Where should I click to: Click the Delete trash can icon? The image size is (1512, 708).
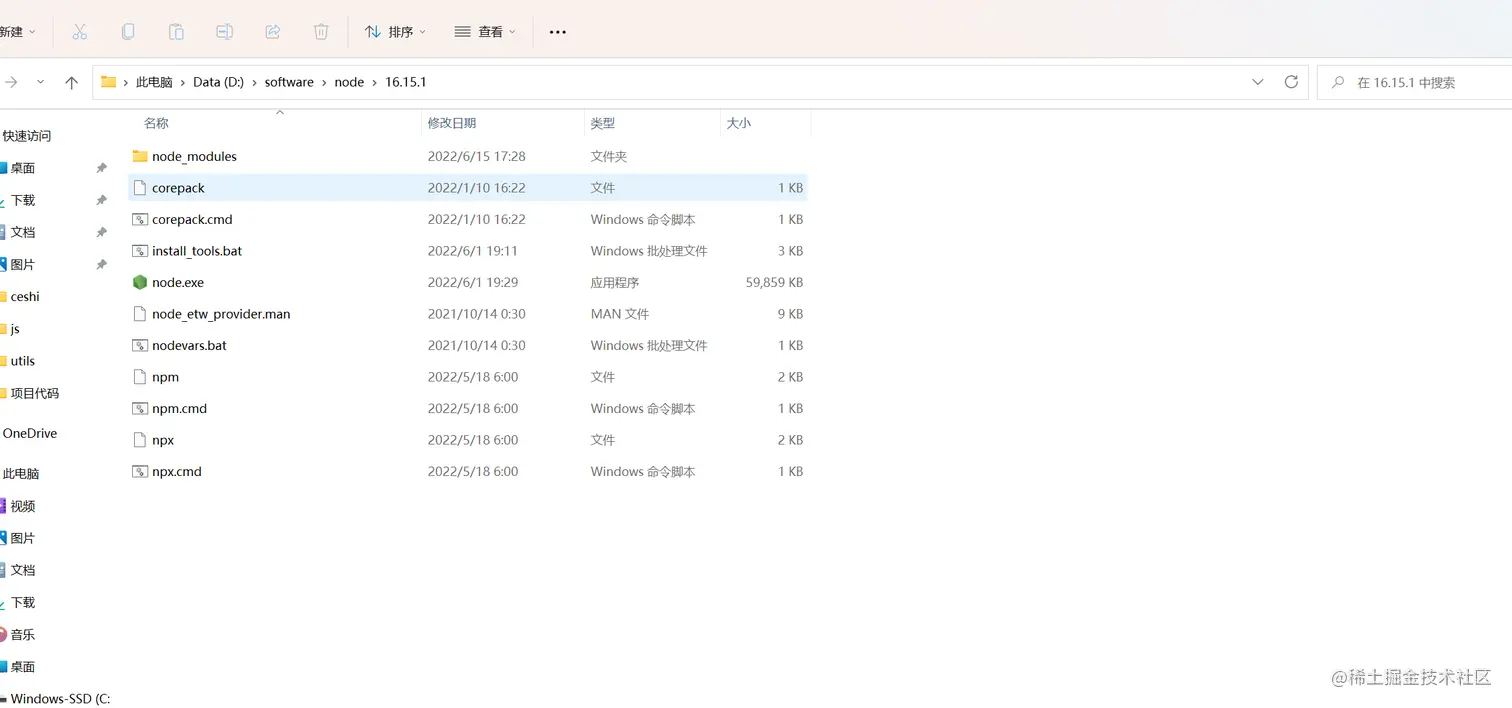[321, 32]
